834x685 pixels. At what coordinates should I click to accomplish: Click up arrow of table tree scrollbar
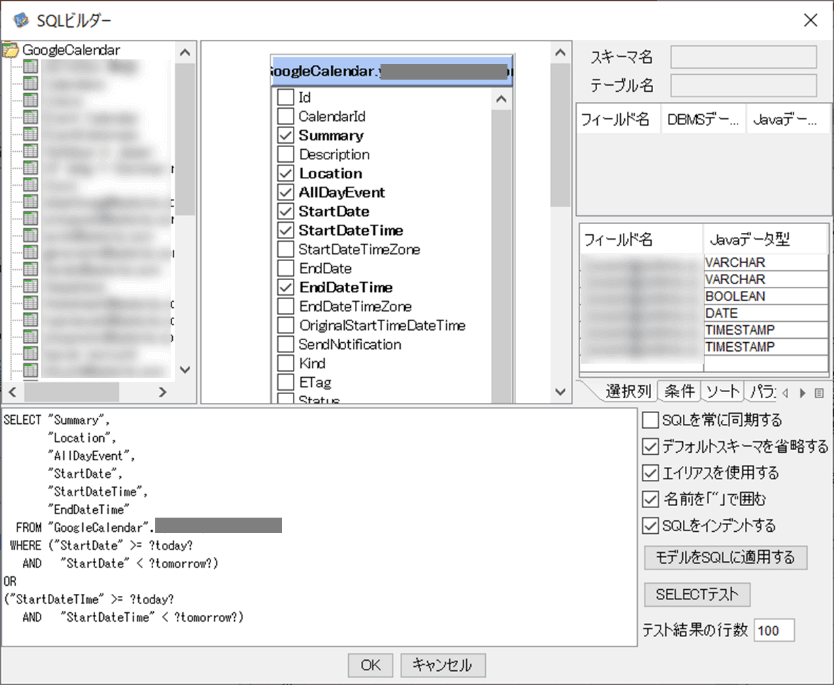pyautogui.click(x=185, y=52)
